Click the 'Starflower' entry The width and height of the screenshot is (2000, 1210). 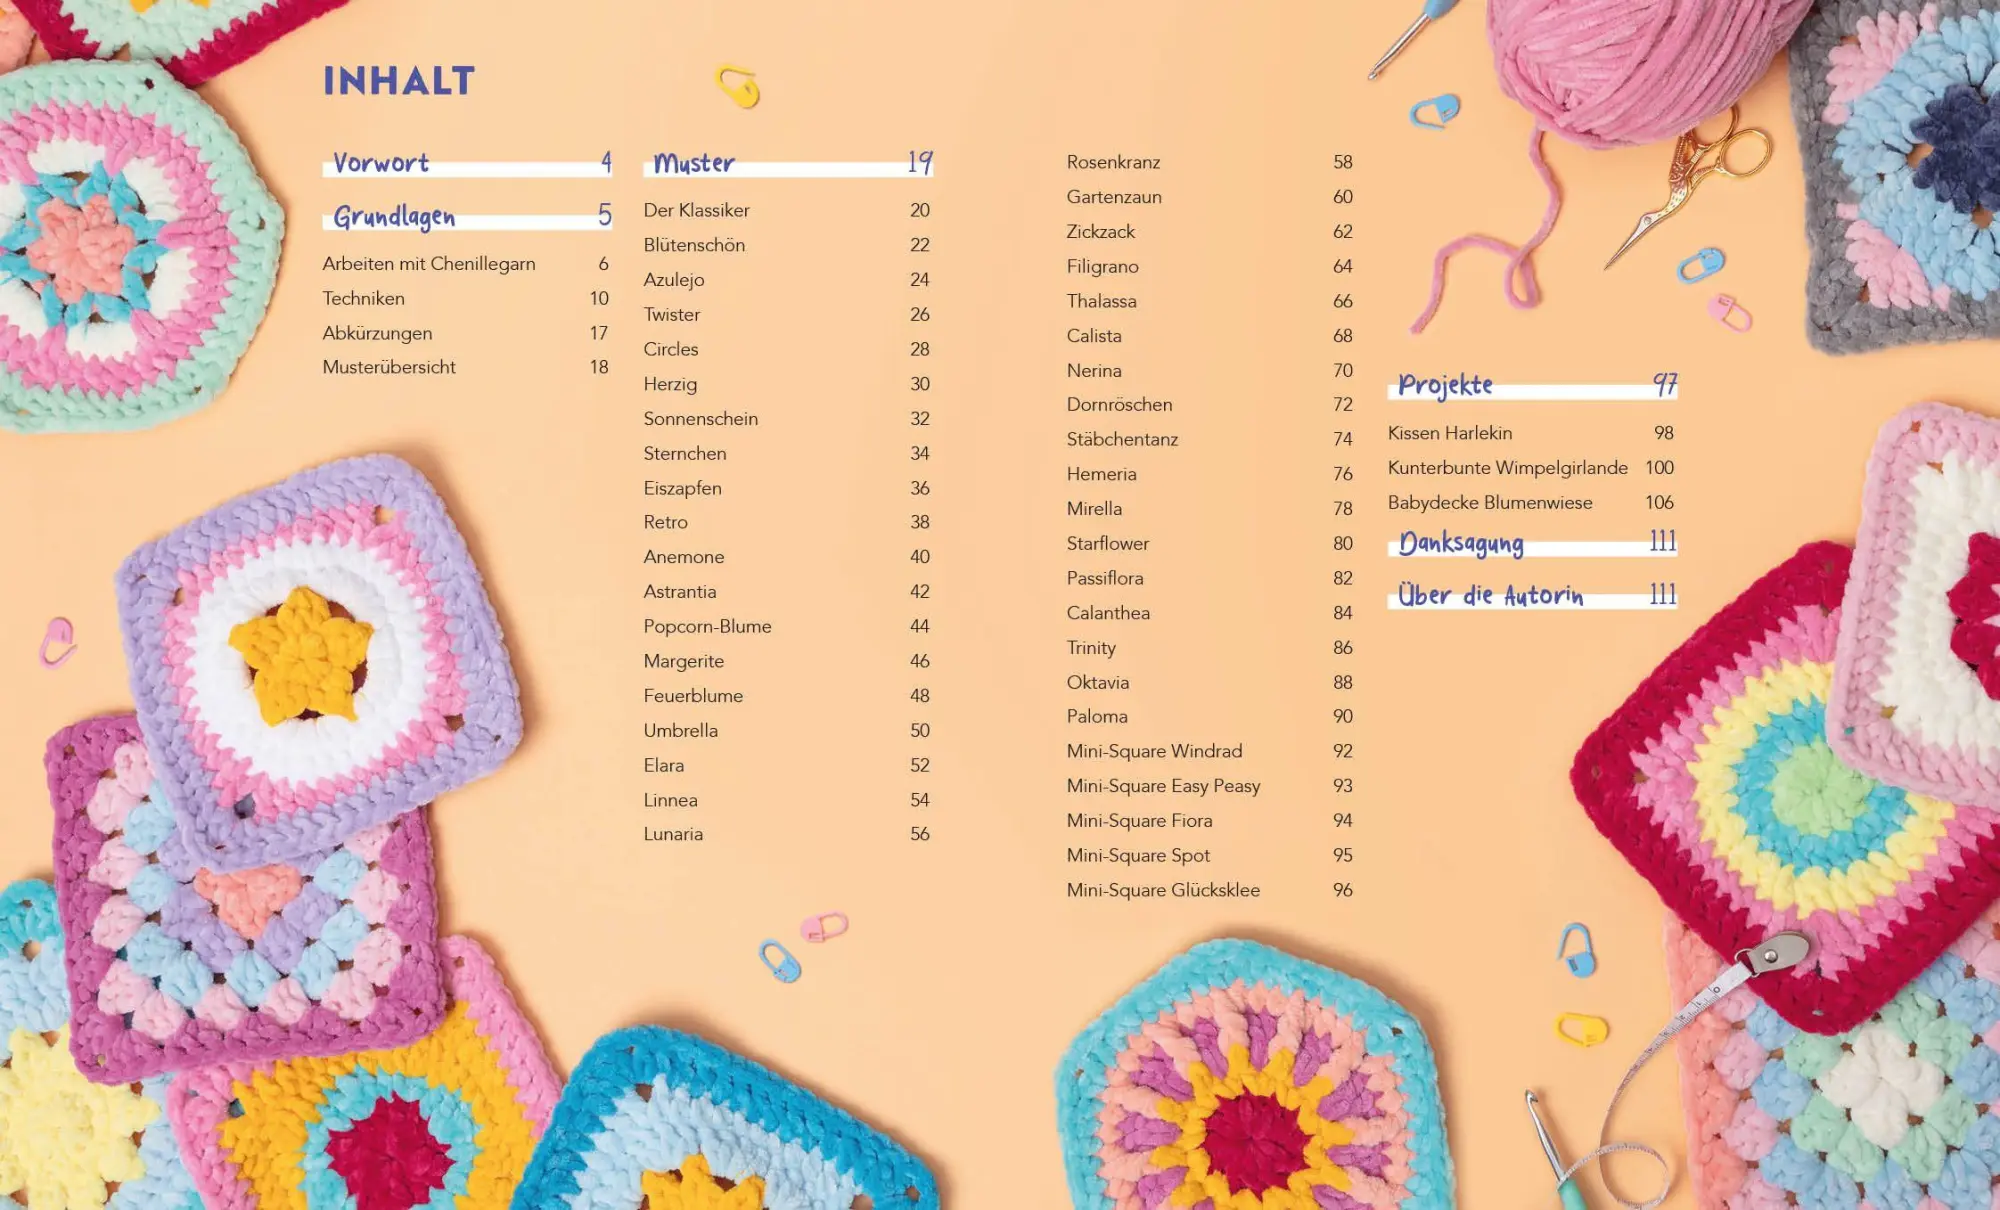click(1108, 543)
